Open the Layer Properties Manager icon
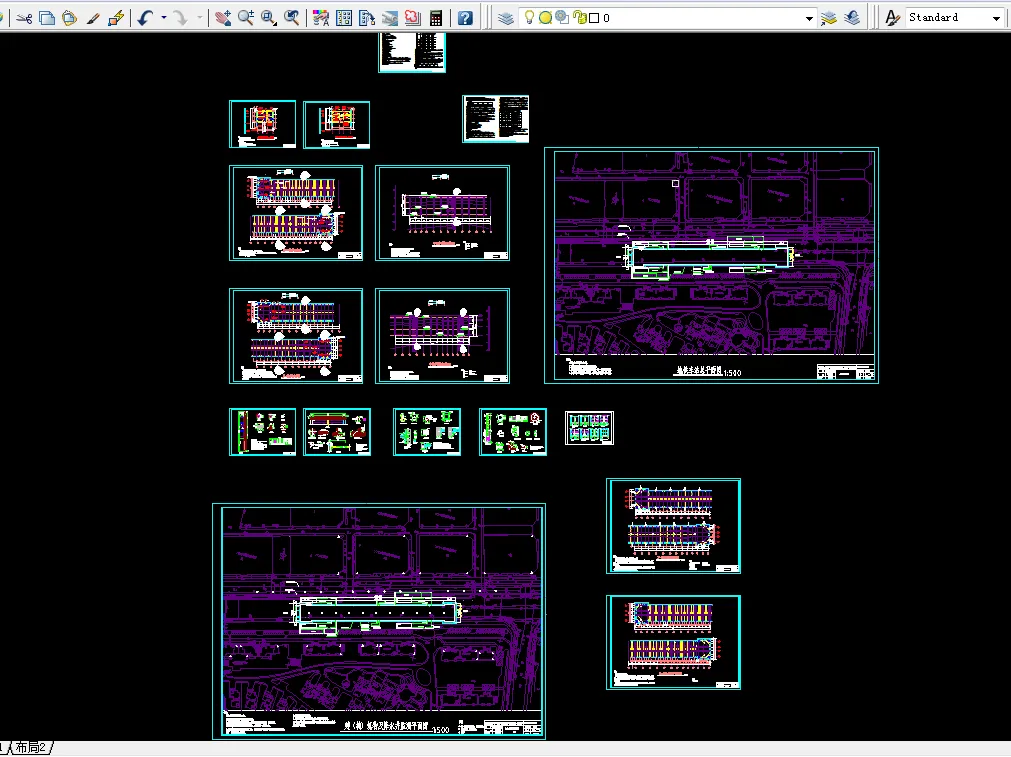This screenshot has height=757, width=1011. (506, 18)
